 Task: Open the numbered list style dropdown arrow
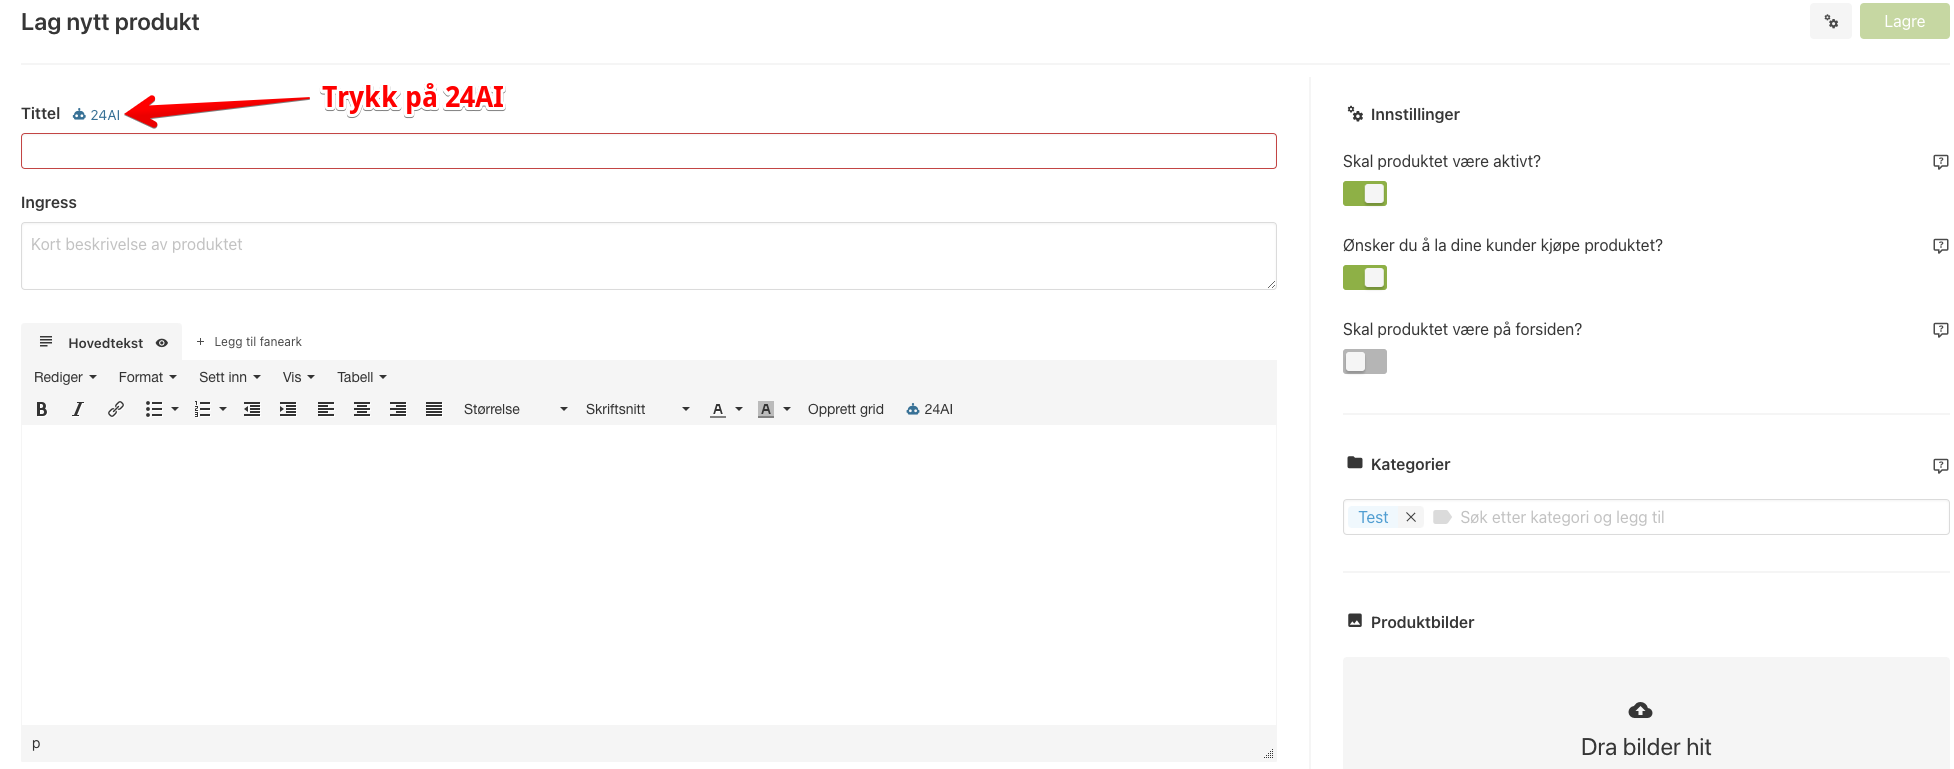(x=223, y=409)
